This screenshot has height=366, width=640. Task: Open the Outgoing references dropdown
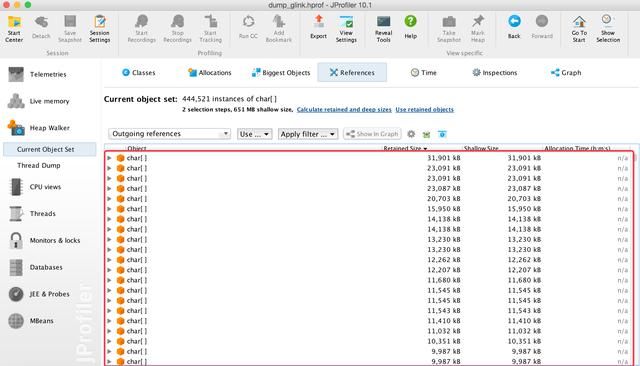click(169, 134)
